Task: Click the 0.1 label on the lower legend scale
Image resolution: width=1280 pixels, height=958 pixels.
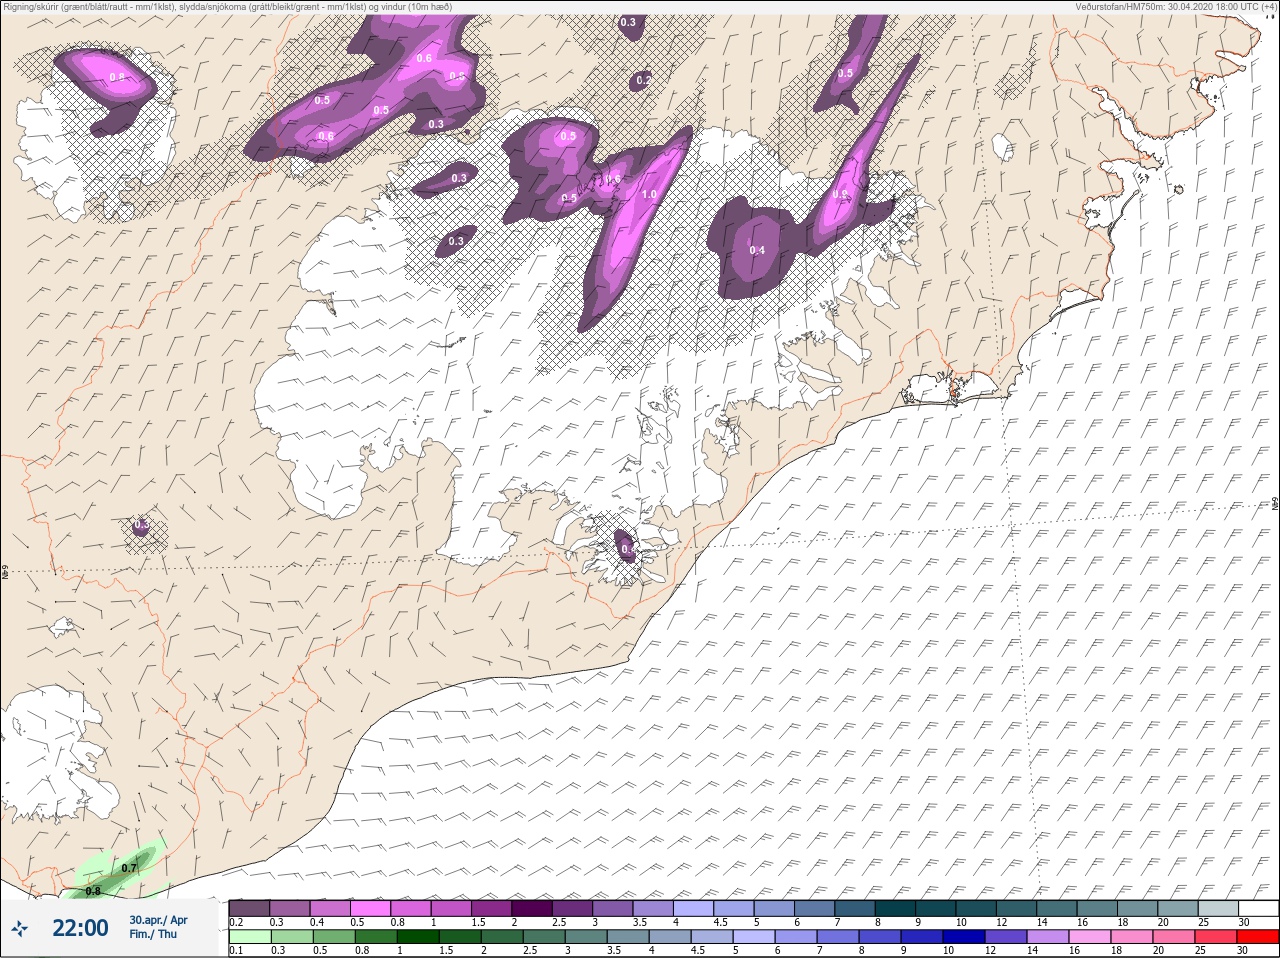Action: pyautogui.click(x=237, y=950)
